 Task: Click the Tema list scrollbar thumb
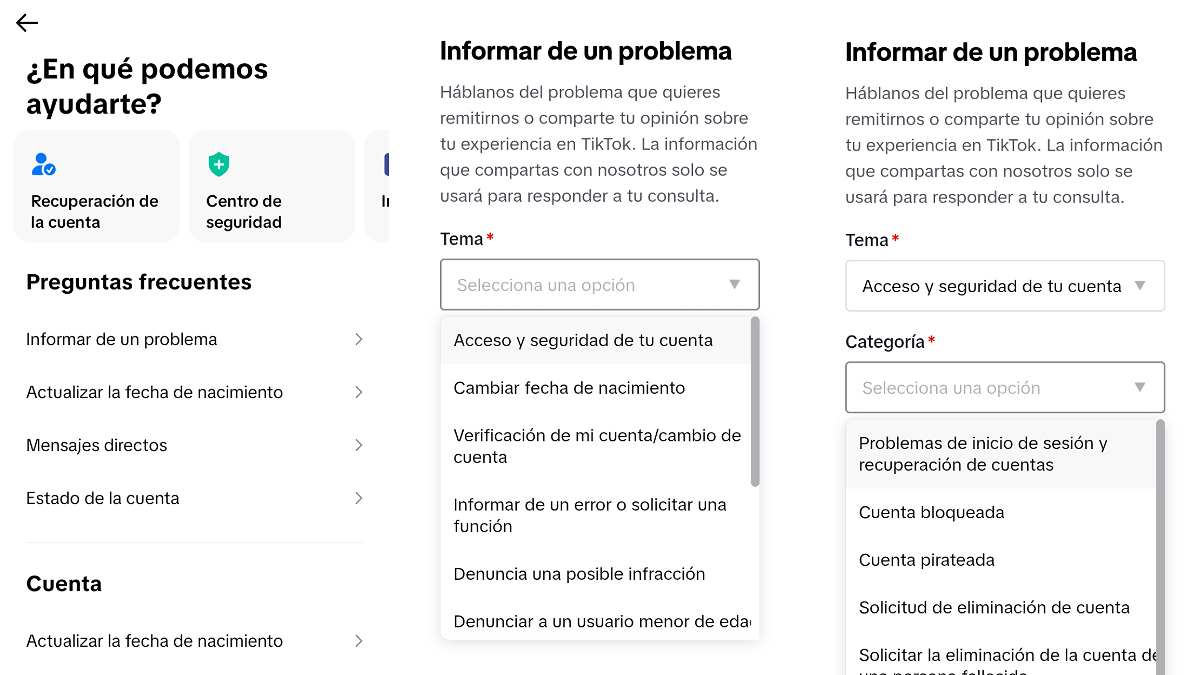755,402
